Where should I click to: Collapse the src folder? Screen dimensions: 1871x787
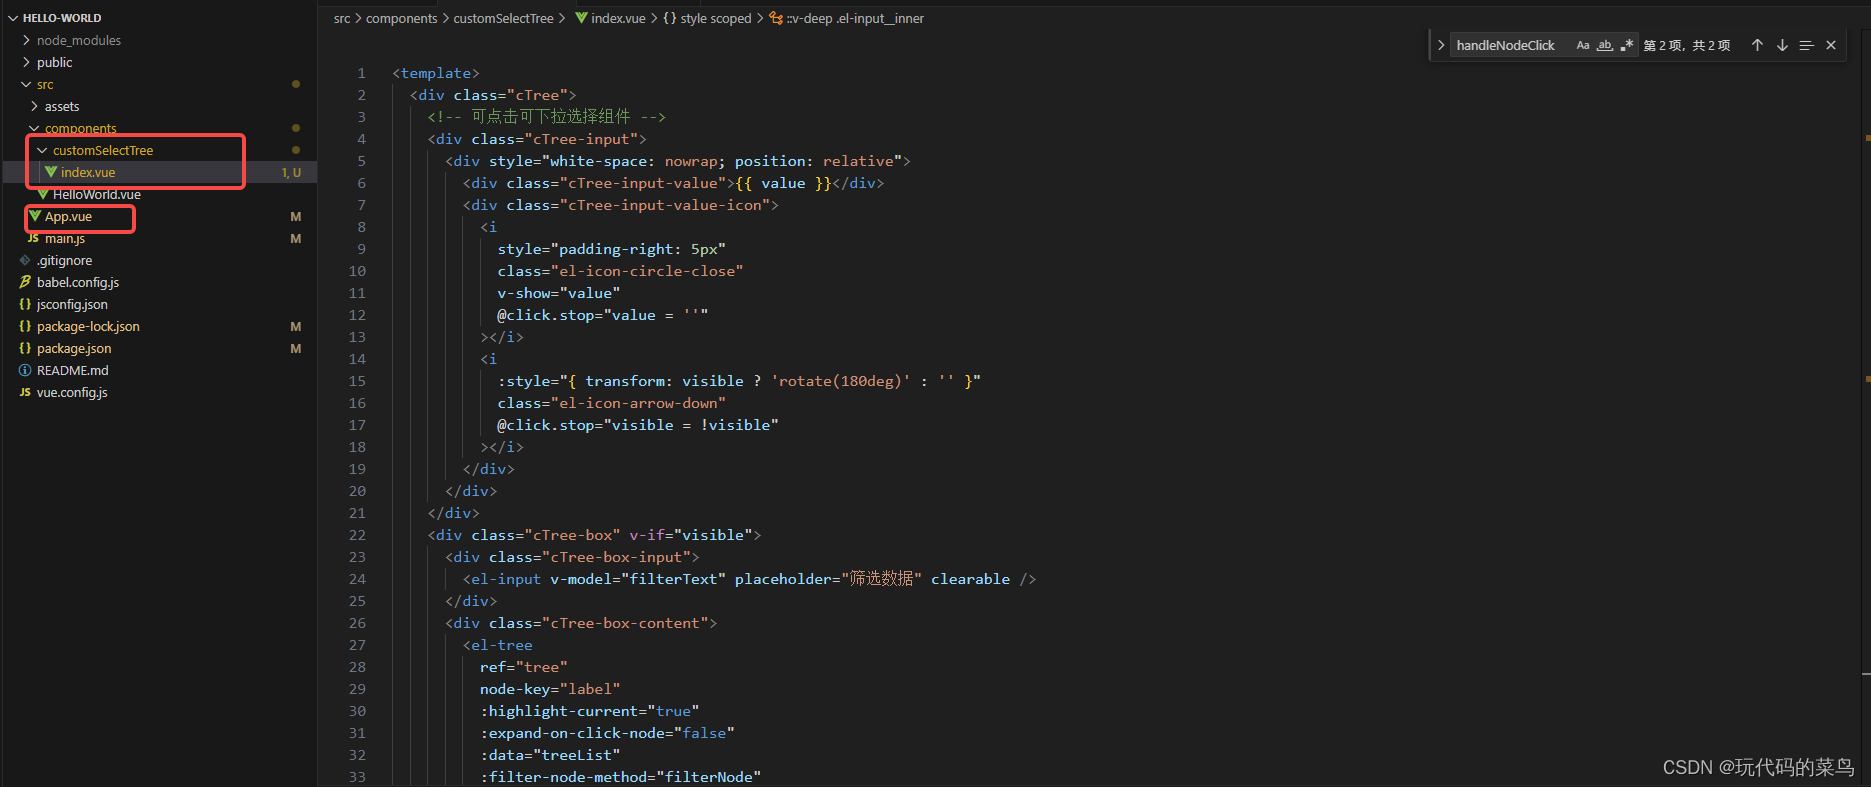[x=26, y=84]
